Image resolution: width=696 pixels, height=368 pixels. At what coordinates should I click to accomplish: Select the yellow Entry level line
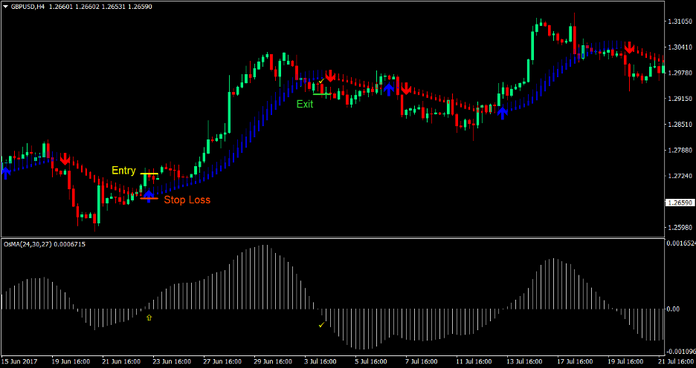(x=149, y=174)
